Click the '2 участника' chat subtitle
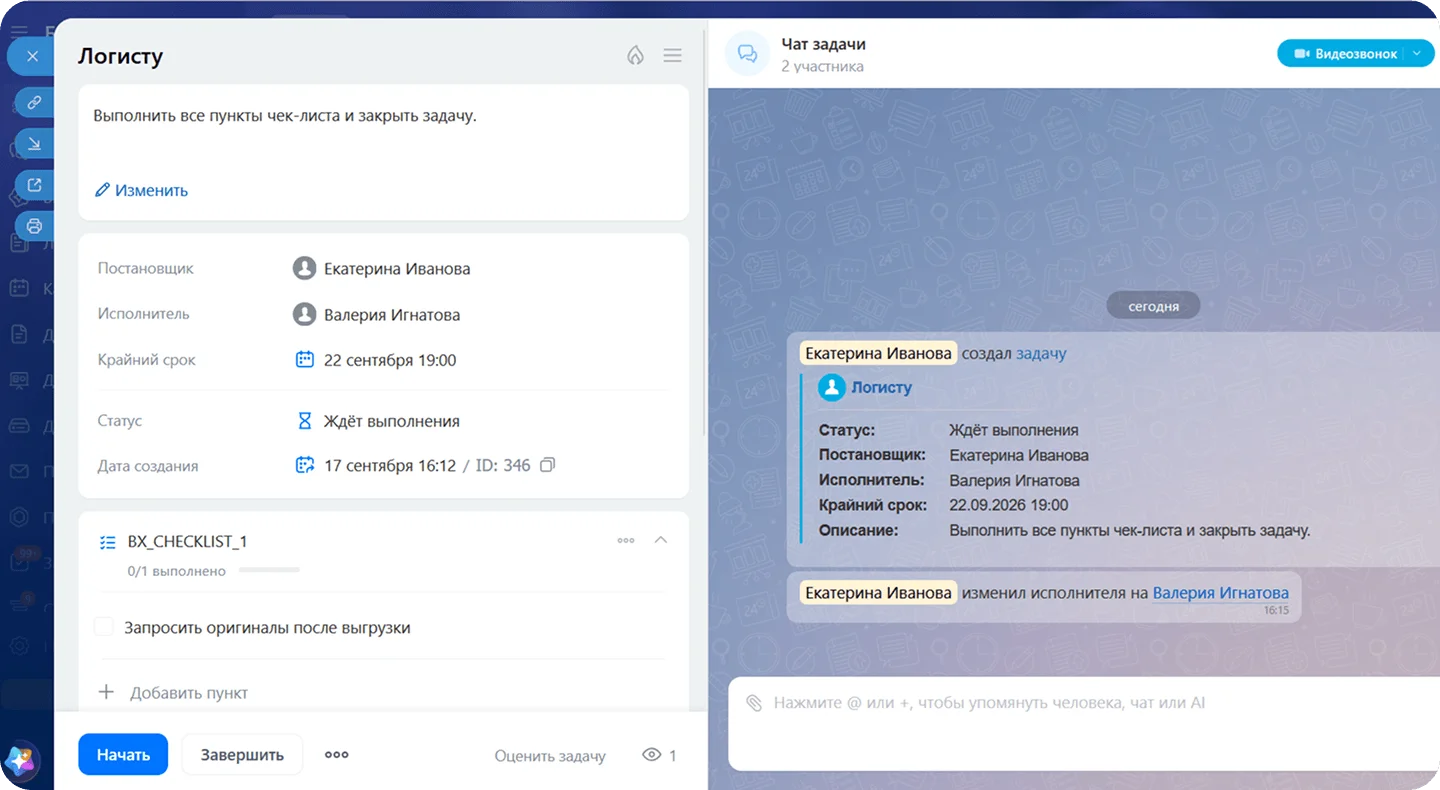 coord(822,66)
